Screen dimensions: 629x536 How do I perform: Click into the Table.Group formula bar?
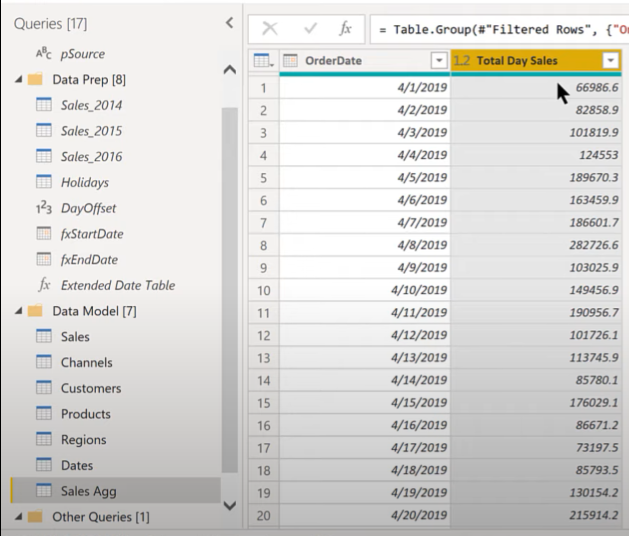(x=499, y=29)
